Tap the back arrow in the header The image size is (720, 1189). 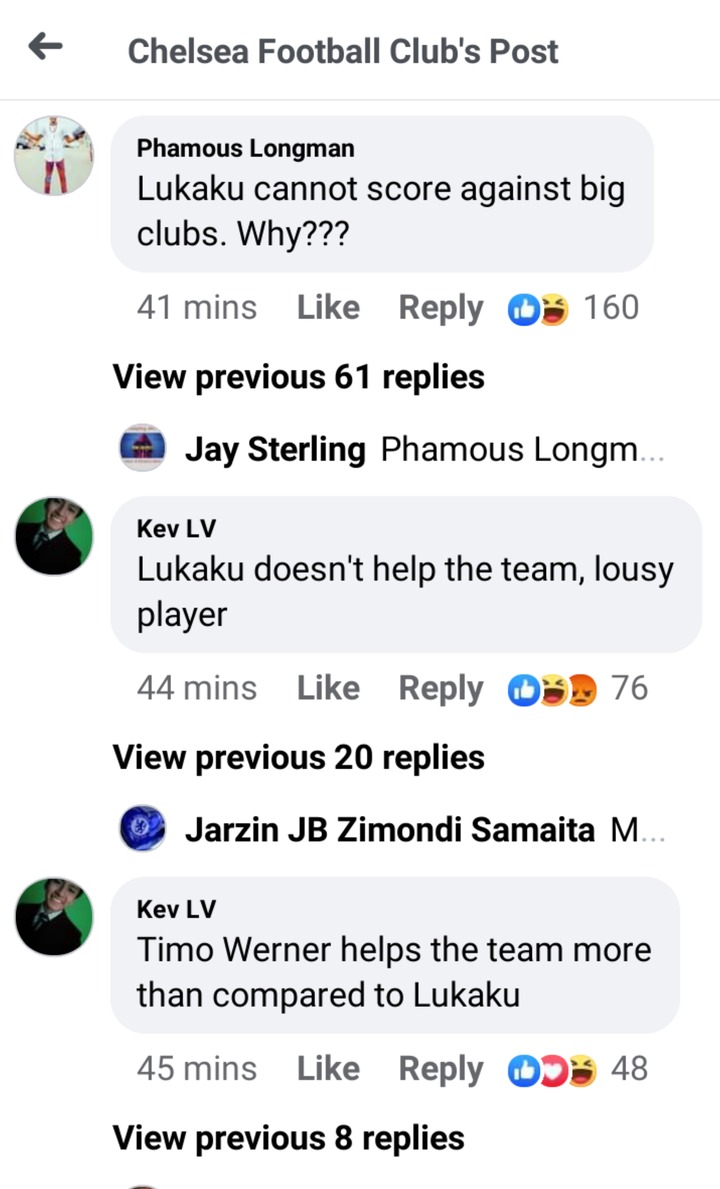point(45,47)
